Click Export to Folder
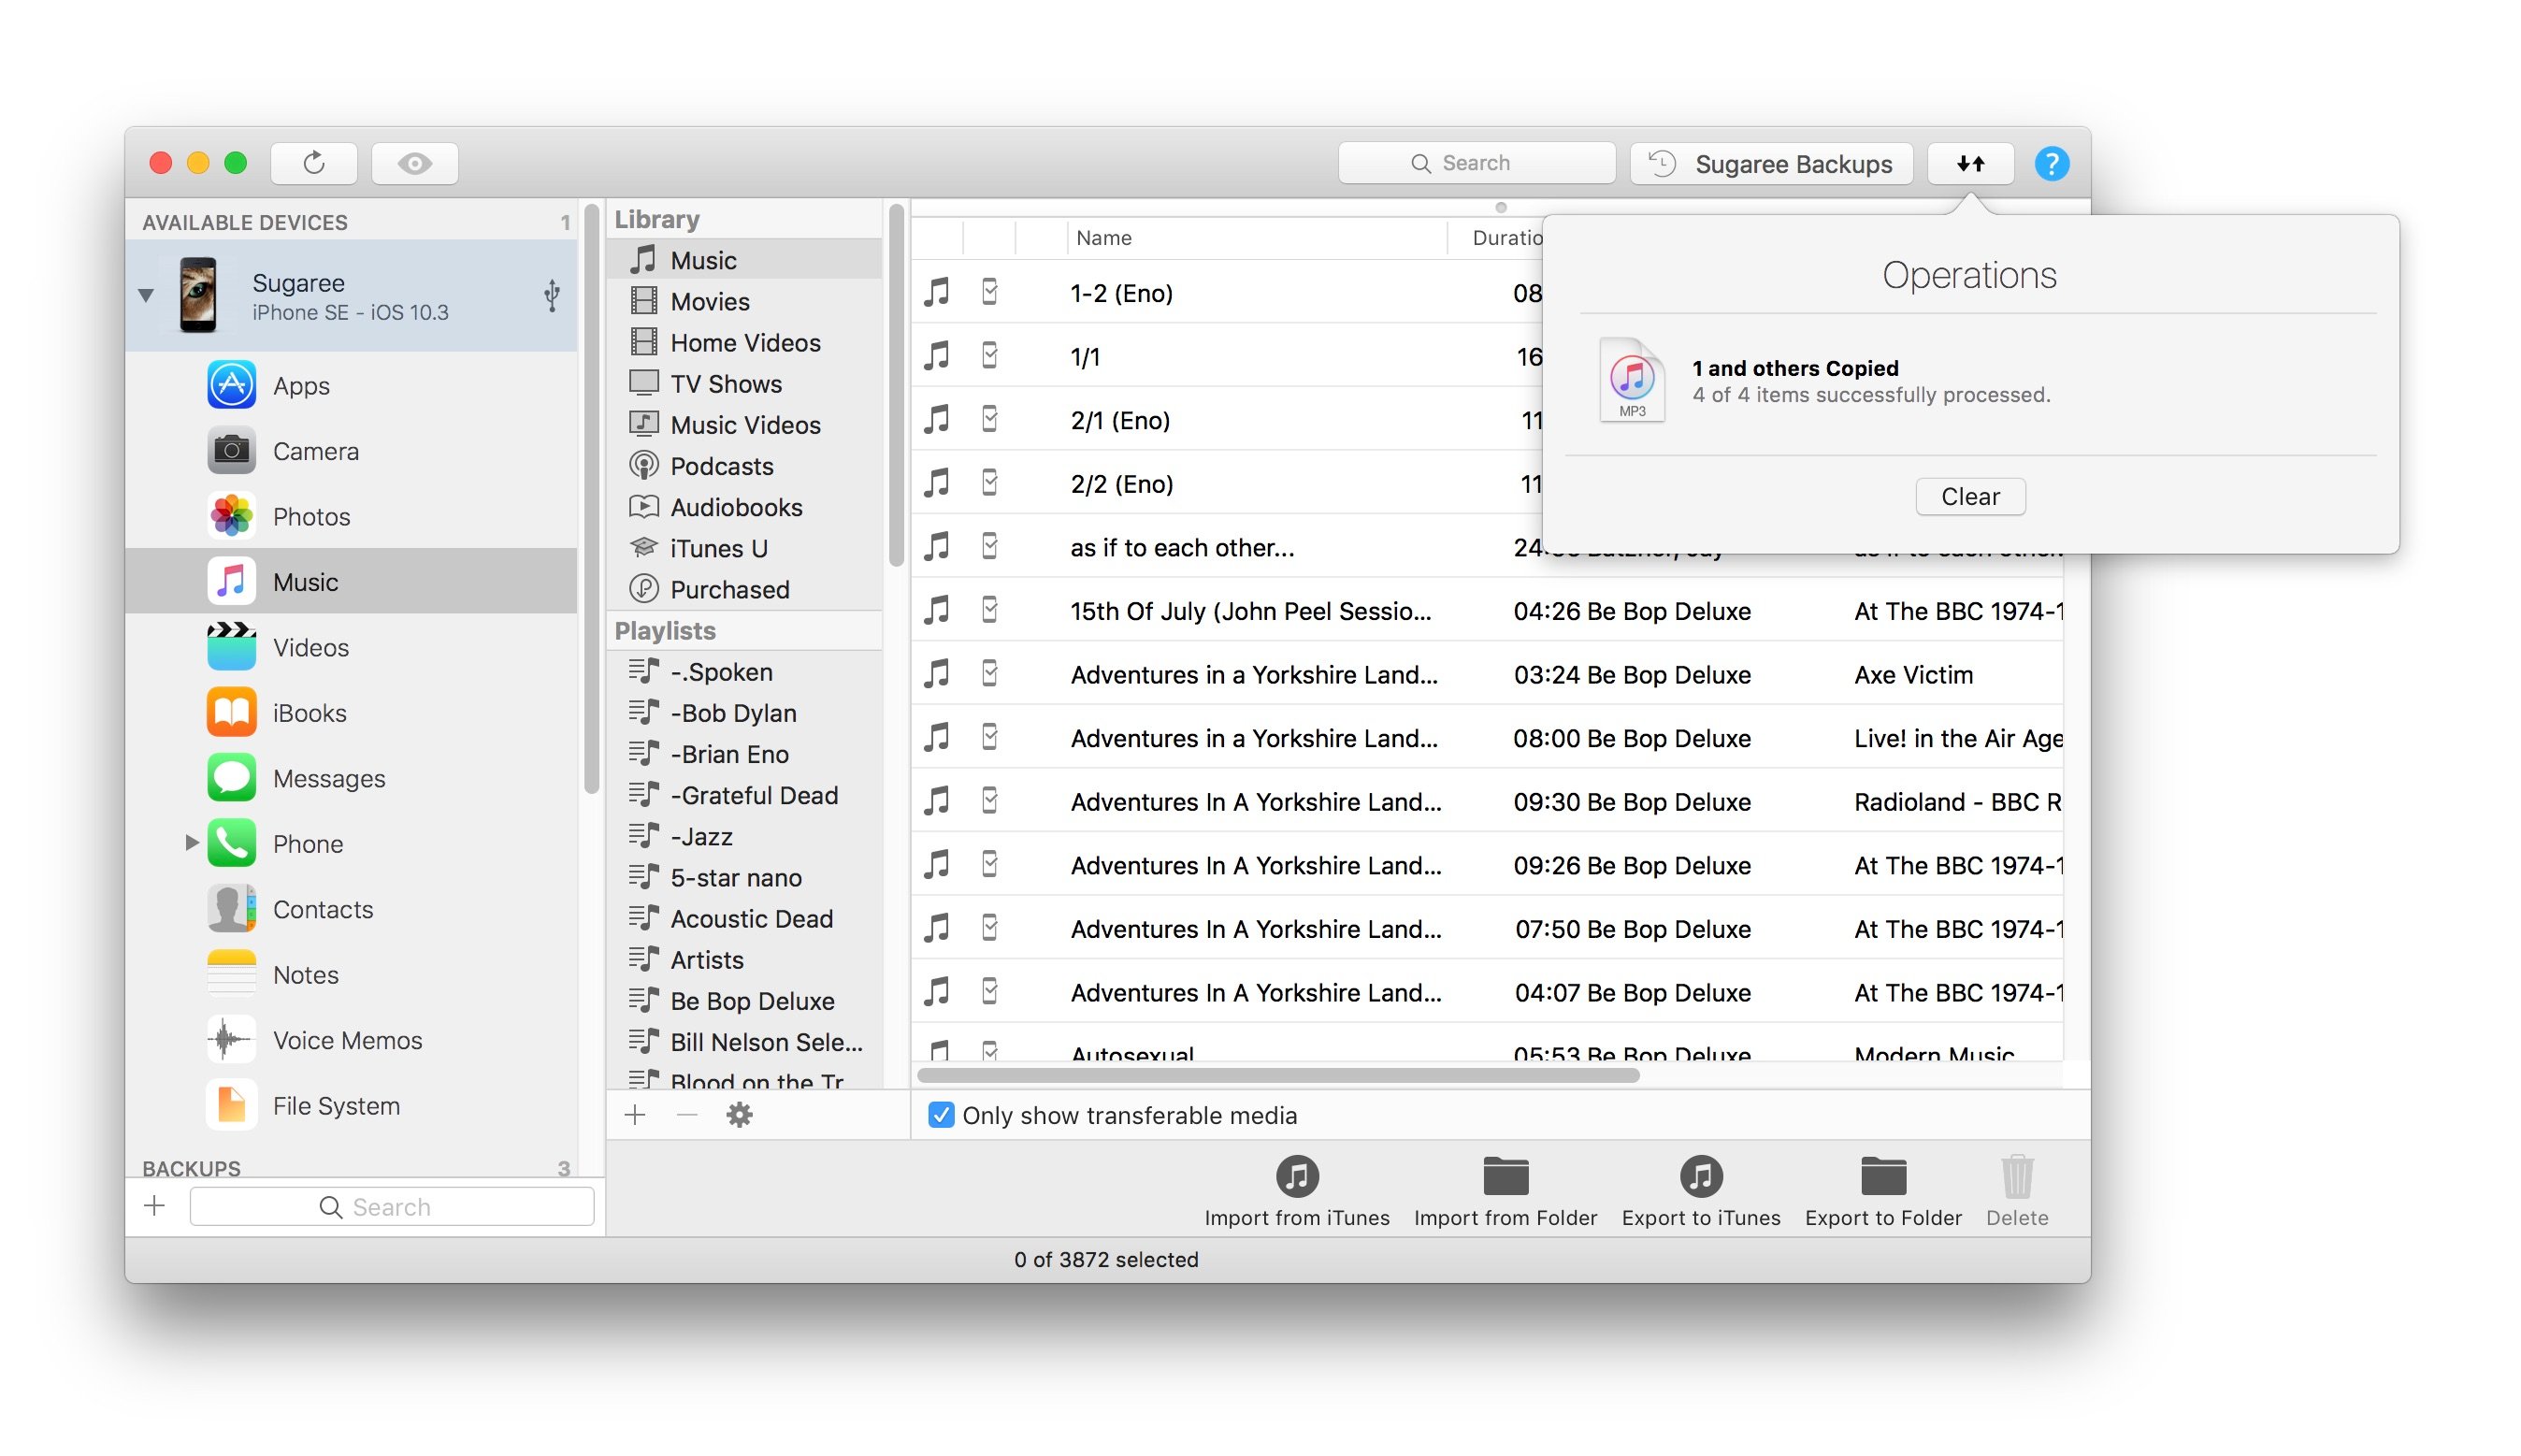 (1882, 1191)
